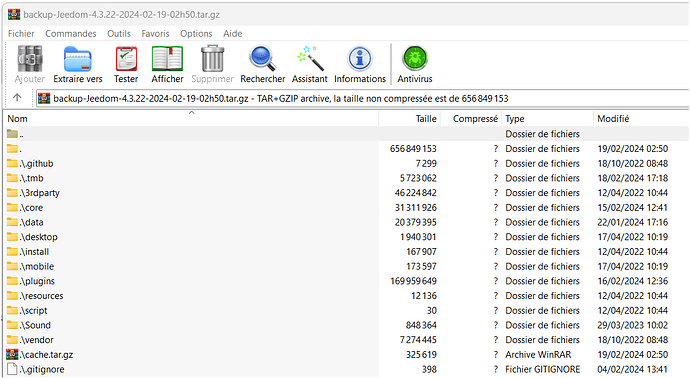Image resolution: width=690 pixels, height=378 pixels.
Task: Click the vendor folder icon
Action: [x=12, y=340]
